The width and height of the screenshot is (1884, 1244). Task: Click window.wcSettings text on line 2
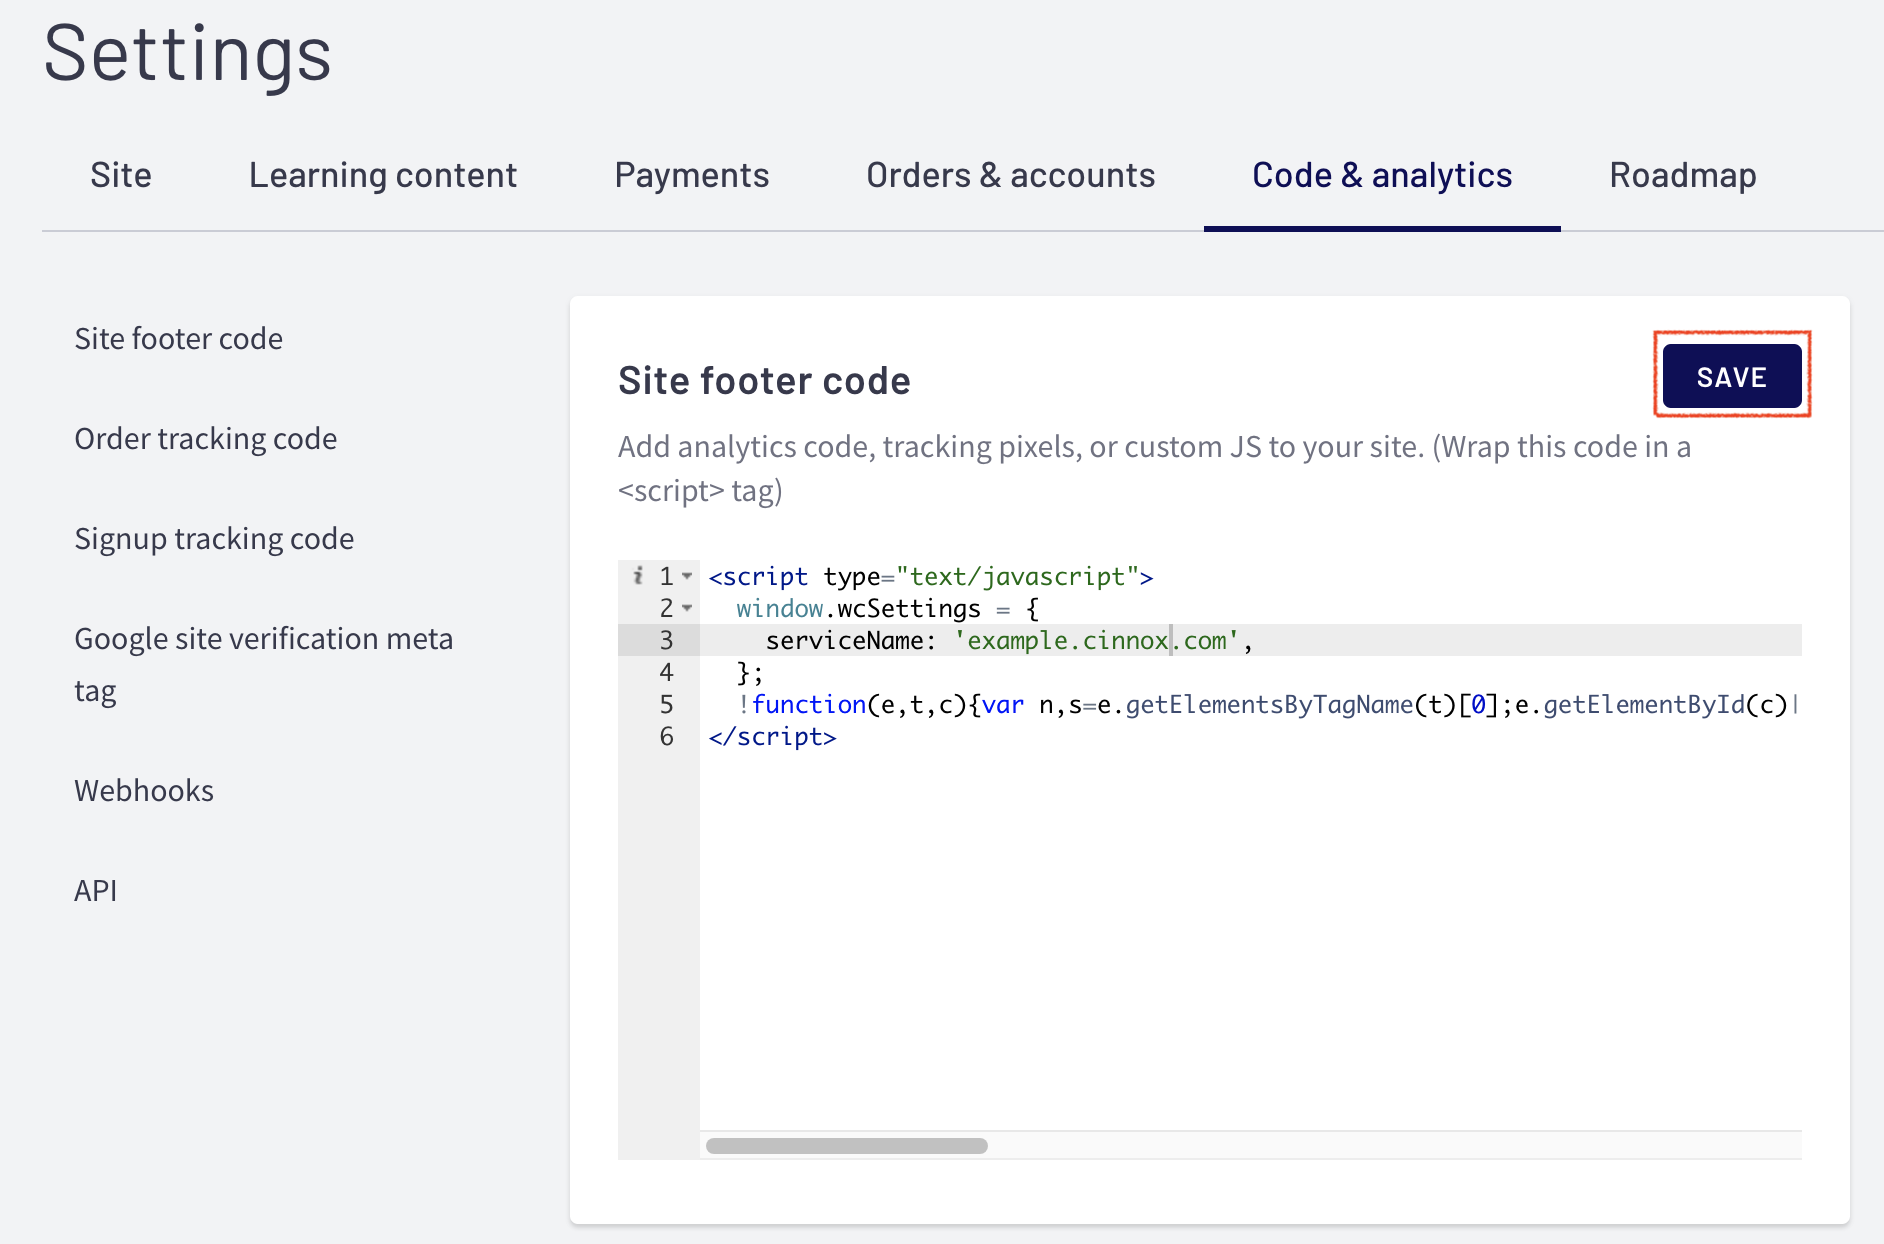click(859, 609)
